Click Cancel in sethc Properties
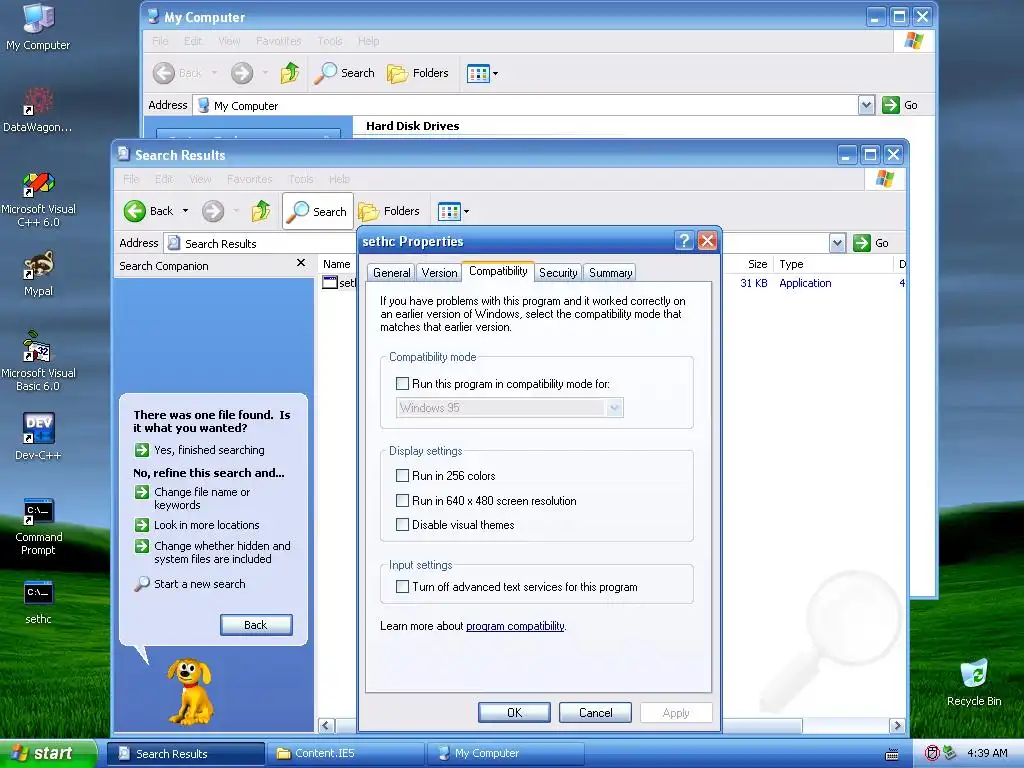This screenshot has height=768, width=1024. click(x=595, y=712)
